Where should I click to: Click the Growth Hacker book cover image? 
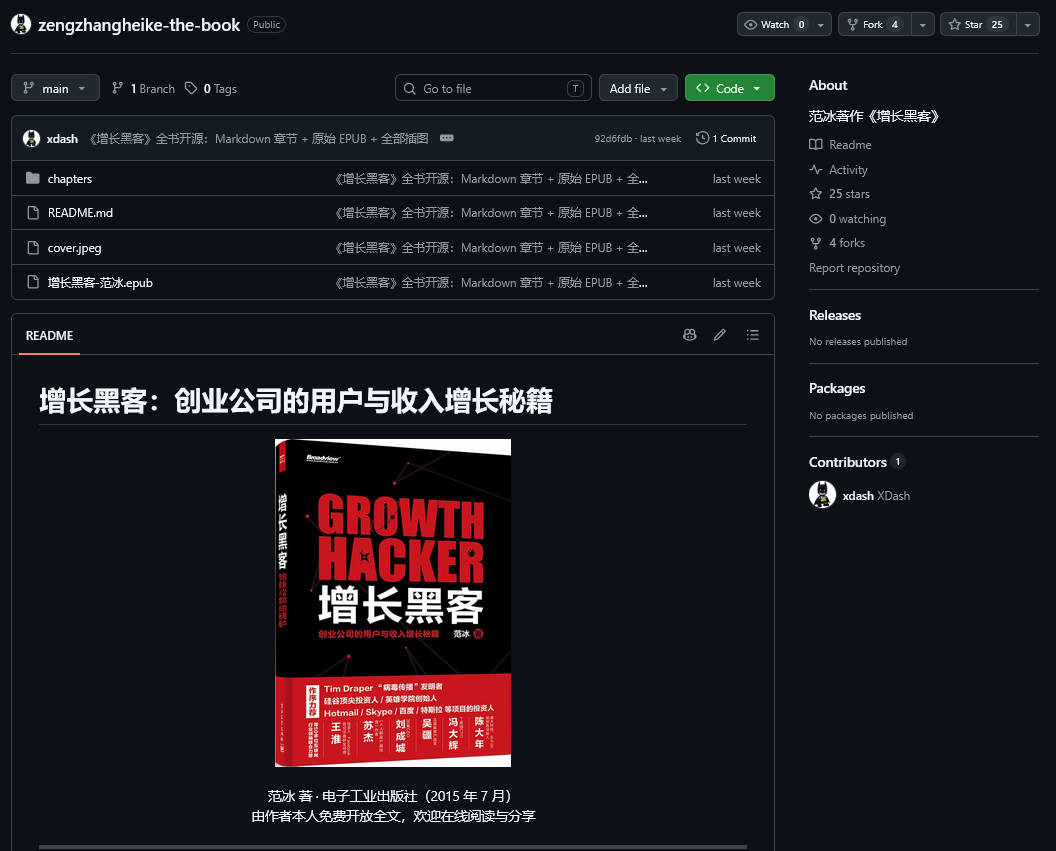click(x=393, y=603)
